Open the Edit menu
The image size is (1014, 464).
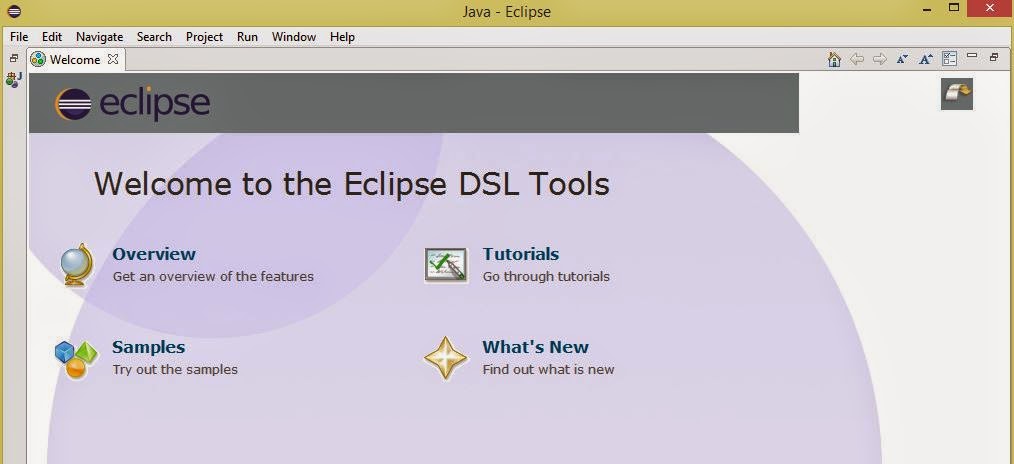pos(52,37)
